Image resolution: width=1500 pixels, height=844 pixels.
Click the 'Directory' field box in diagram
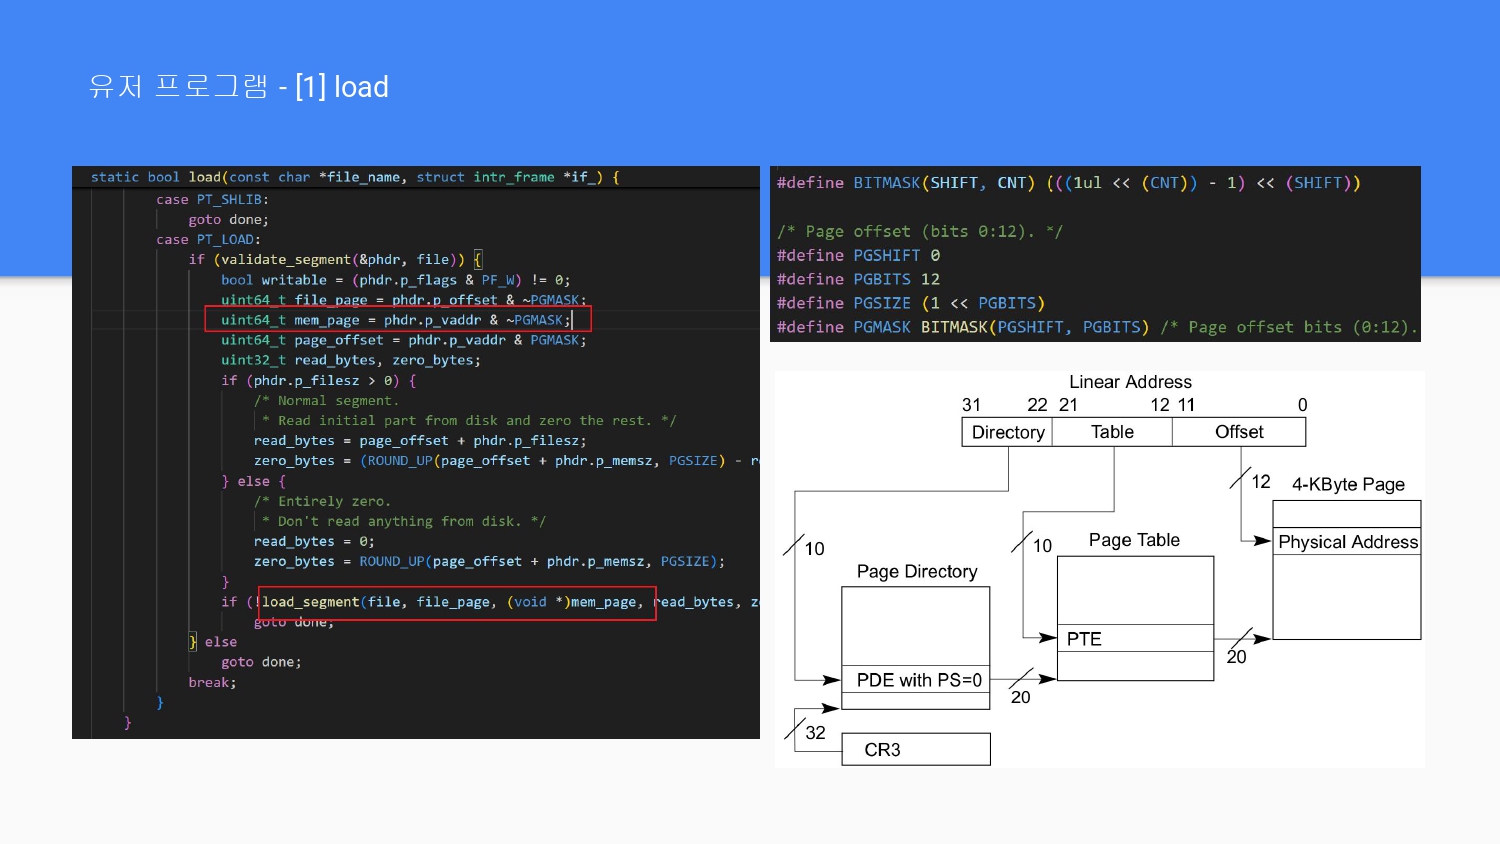tap(1007, 432)
